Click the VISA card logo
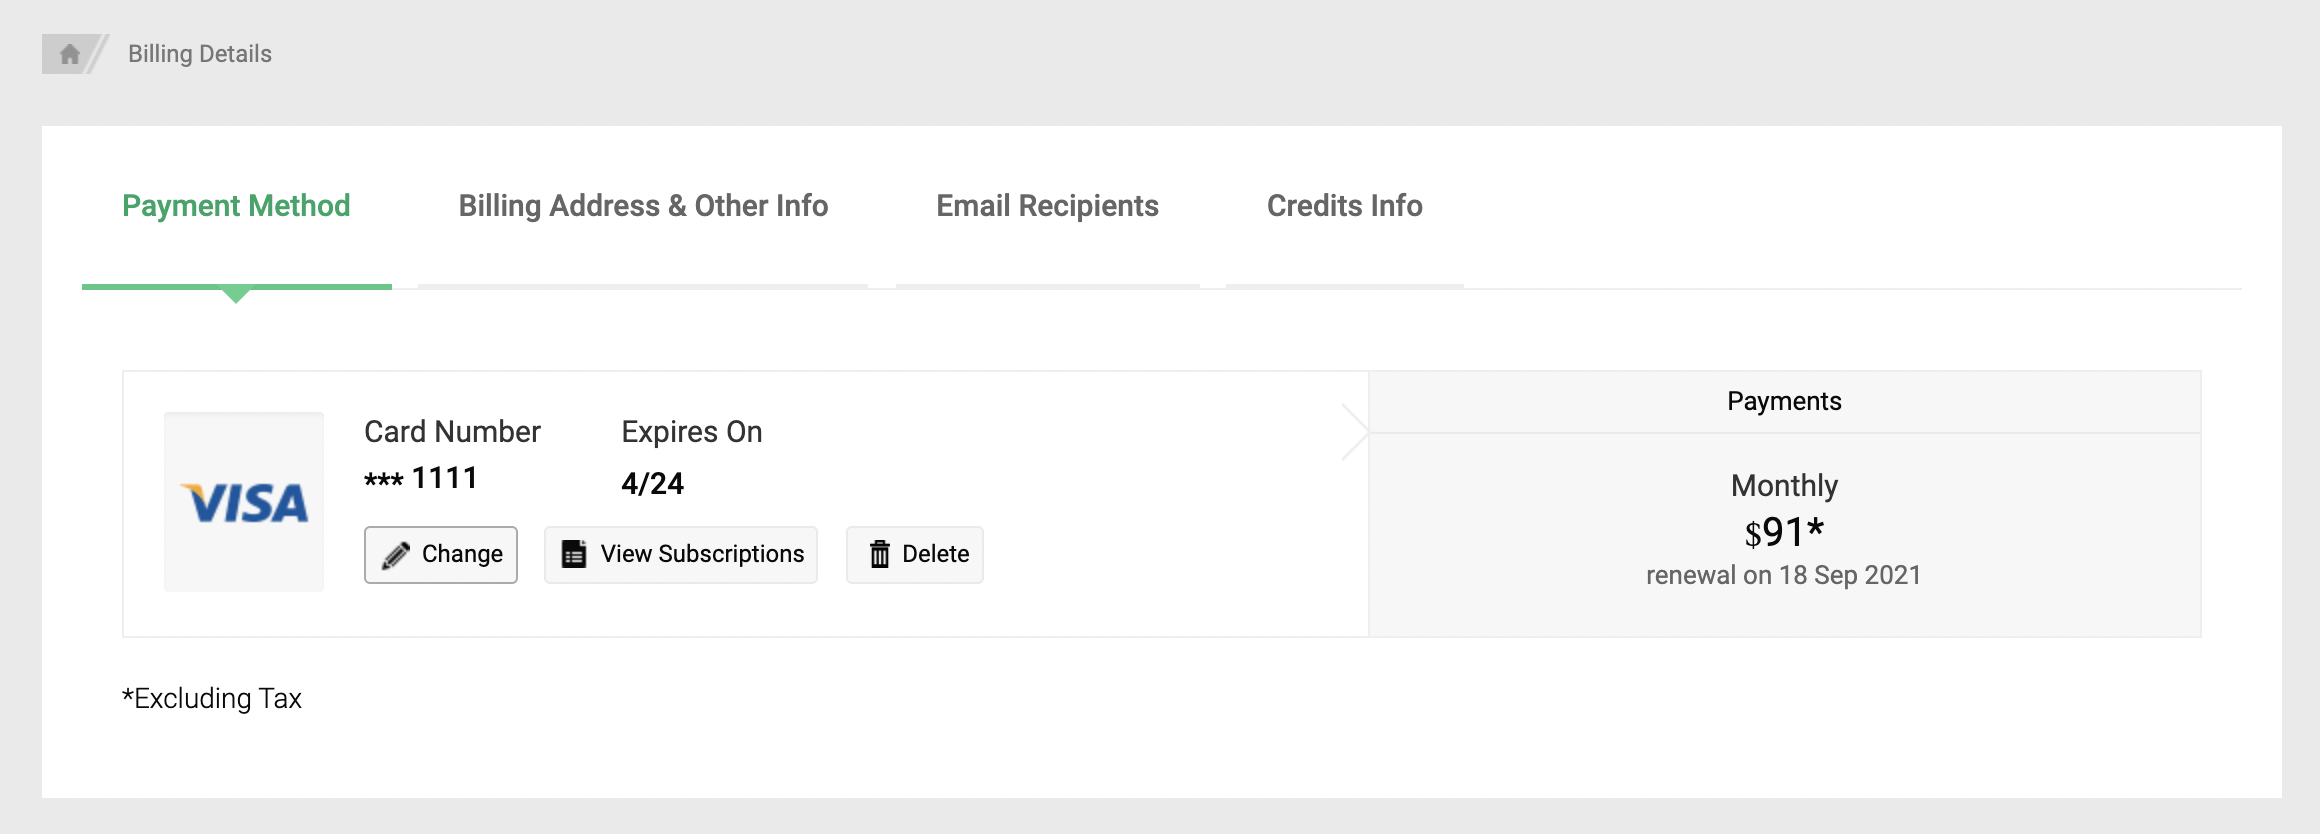Screen dimensions: 2320x834 pos(244,502)
